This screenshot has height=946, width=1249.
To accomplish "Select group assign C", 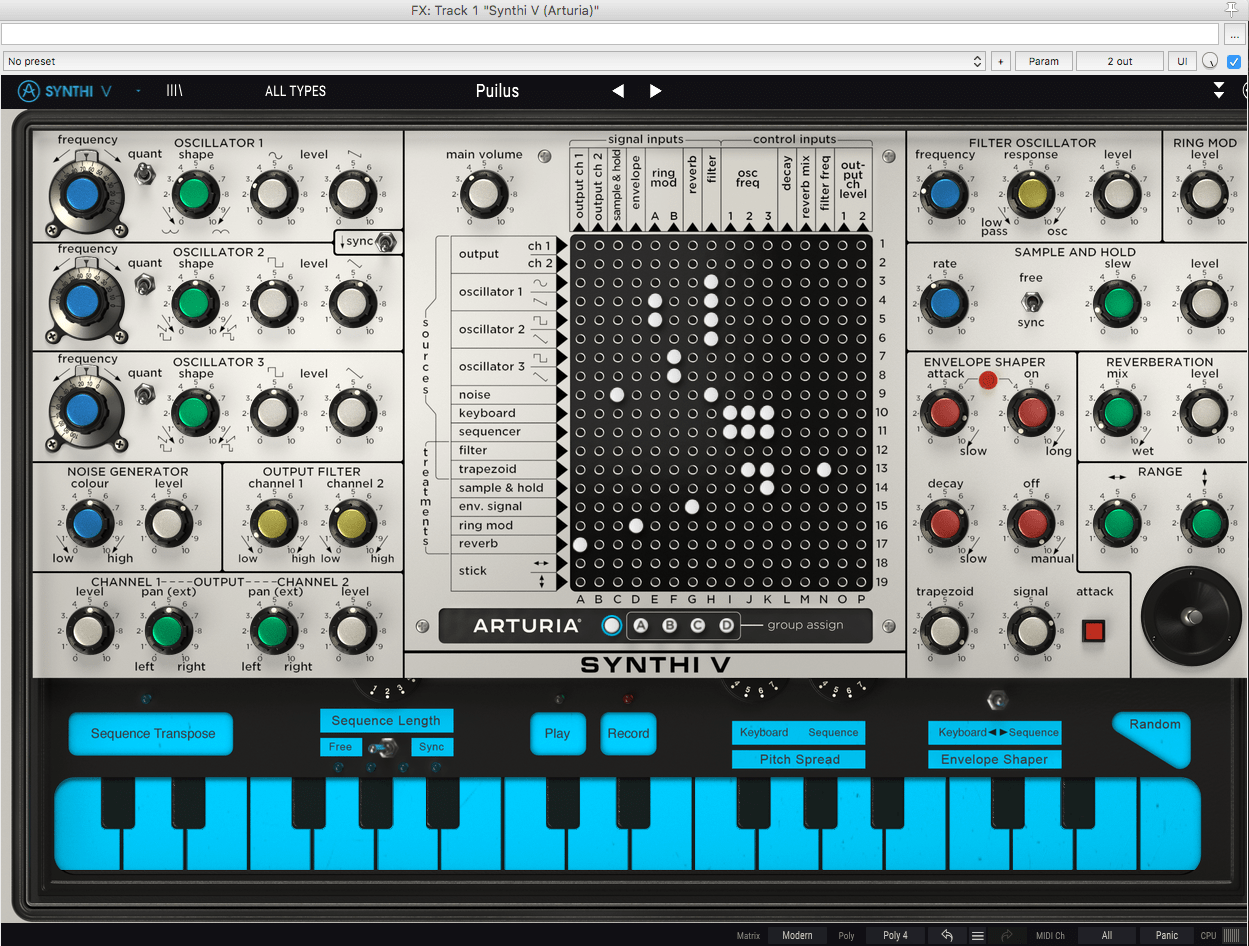I will 698,626.
